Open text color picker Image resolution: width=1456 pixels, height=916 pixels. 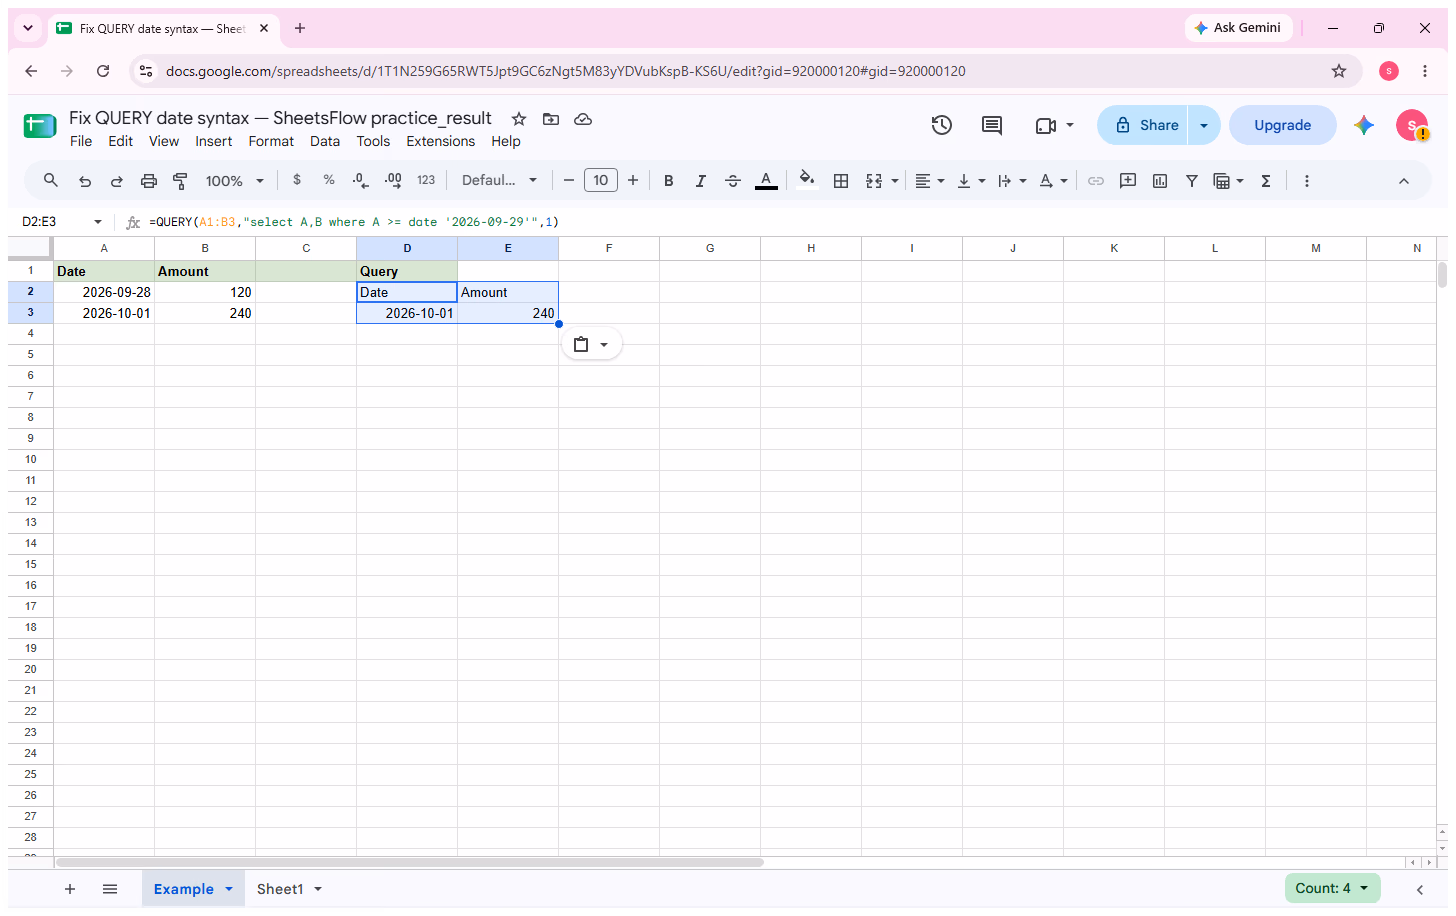coord(766,181)
